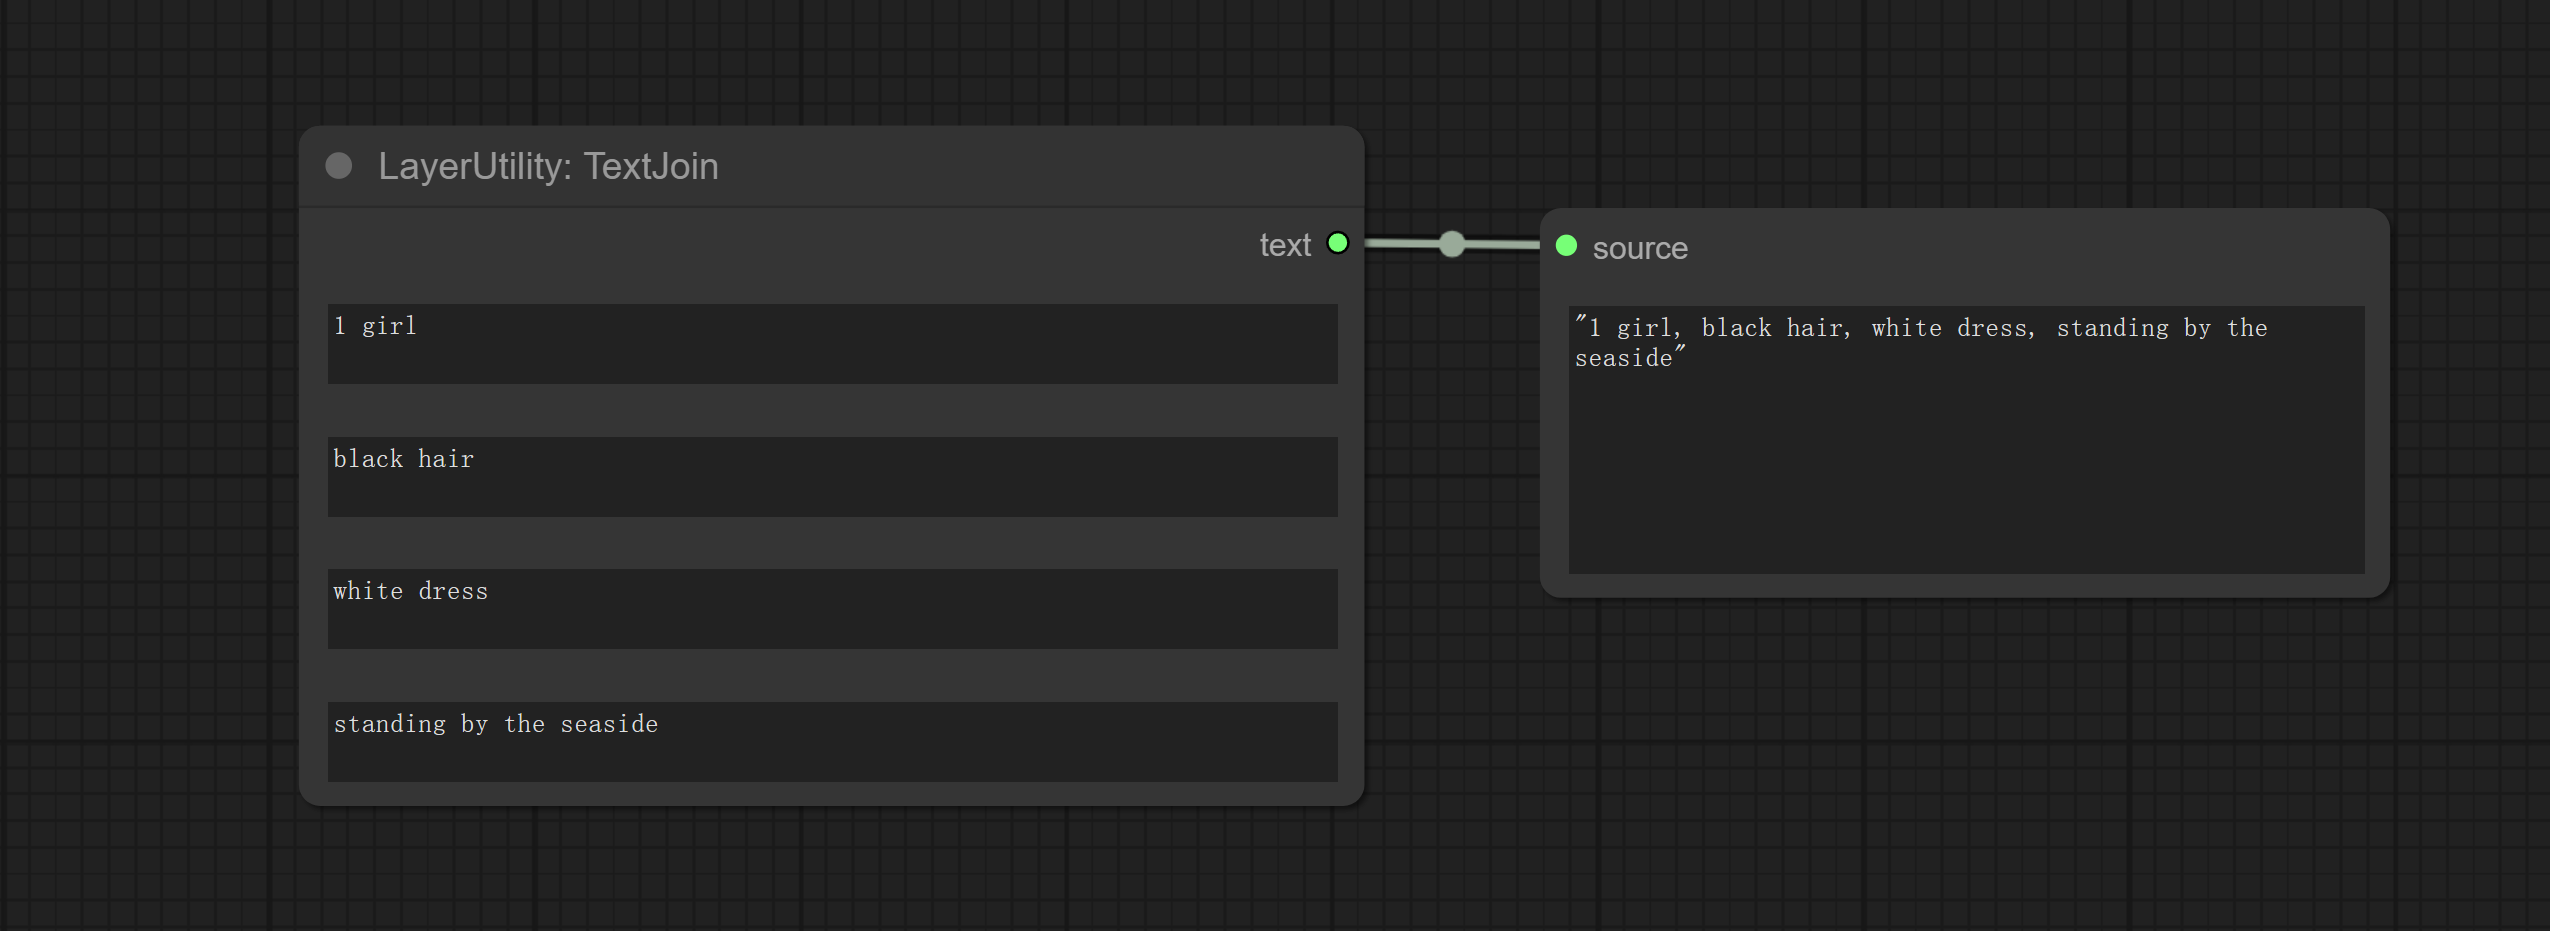Click the text output connector dot
Image resolution: width=2550 pixels, height=931 pixels.
click(x=1337, y=243)
